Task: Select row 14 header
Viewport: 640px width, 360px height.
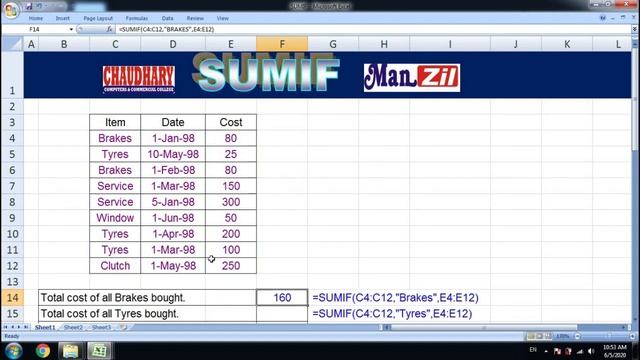Action: pos(12,298)
